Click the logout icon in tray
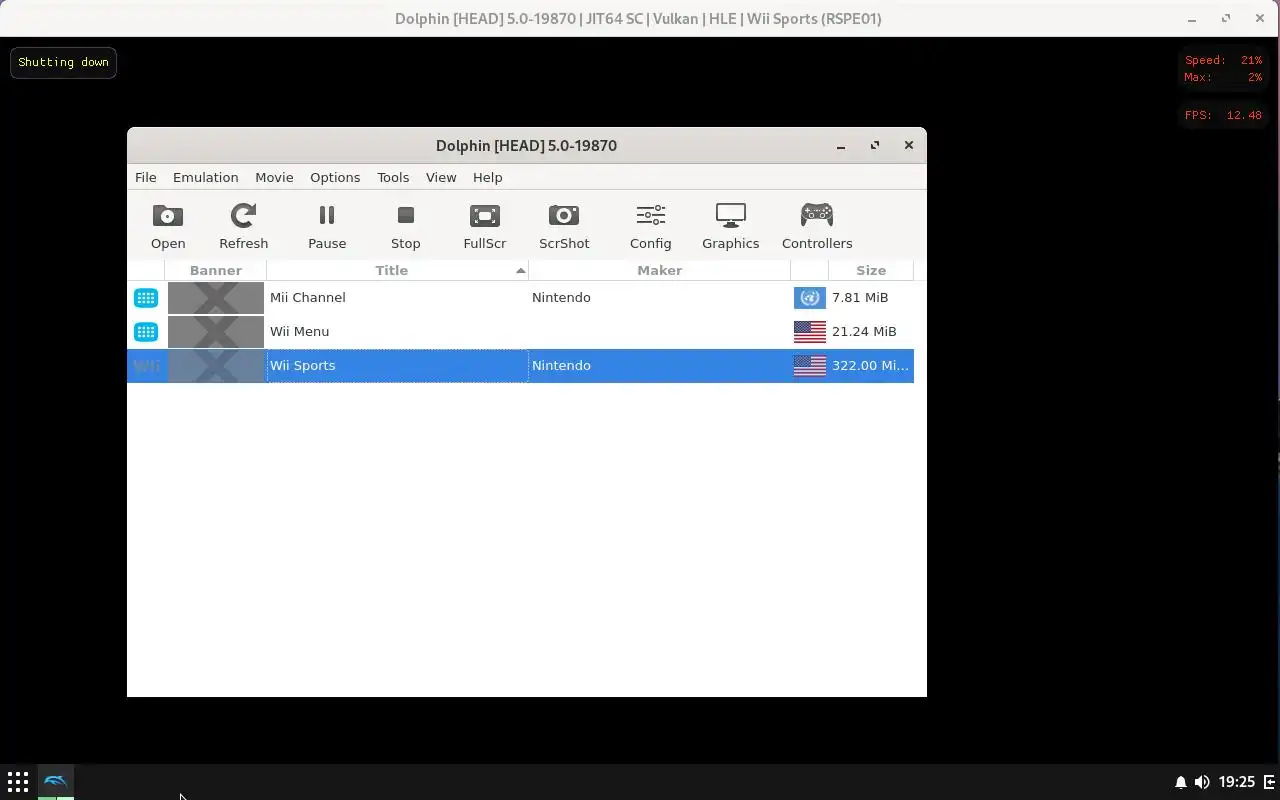The image size is (1280, 800). (x=1270, y=782)
